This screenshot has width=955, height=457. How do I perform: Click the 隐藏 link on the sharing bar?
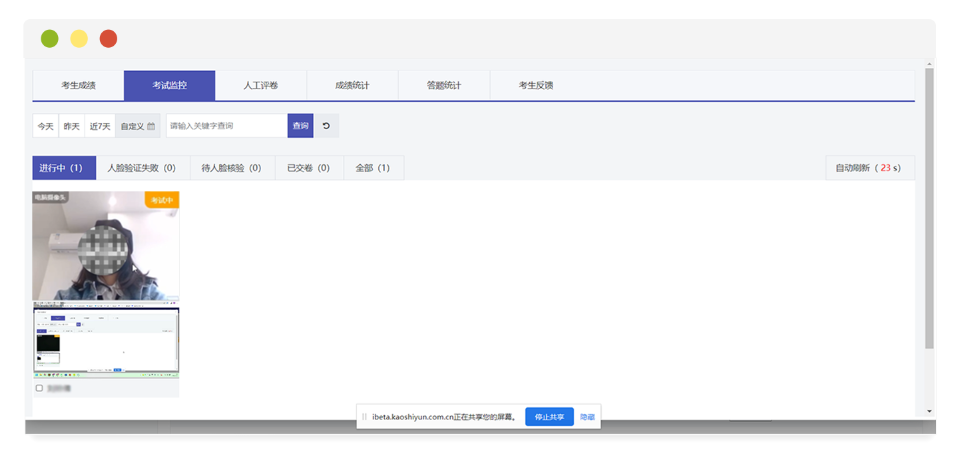tap(587, 417)
